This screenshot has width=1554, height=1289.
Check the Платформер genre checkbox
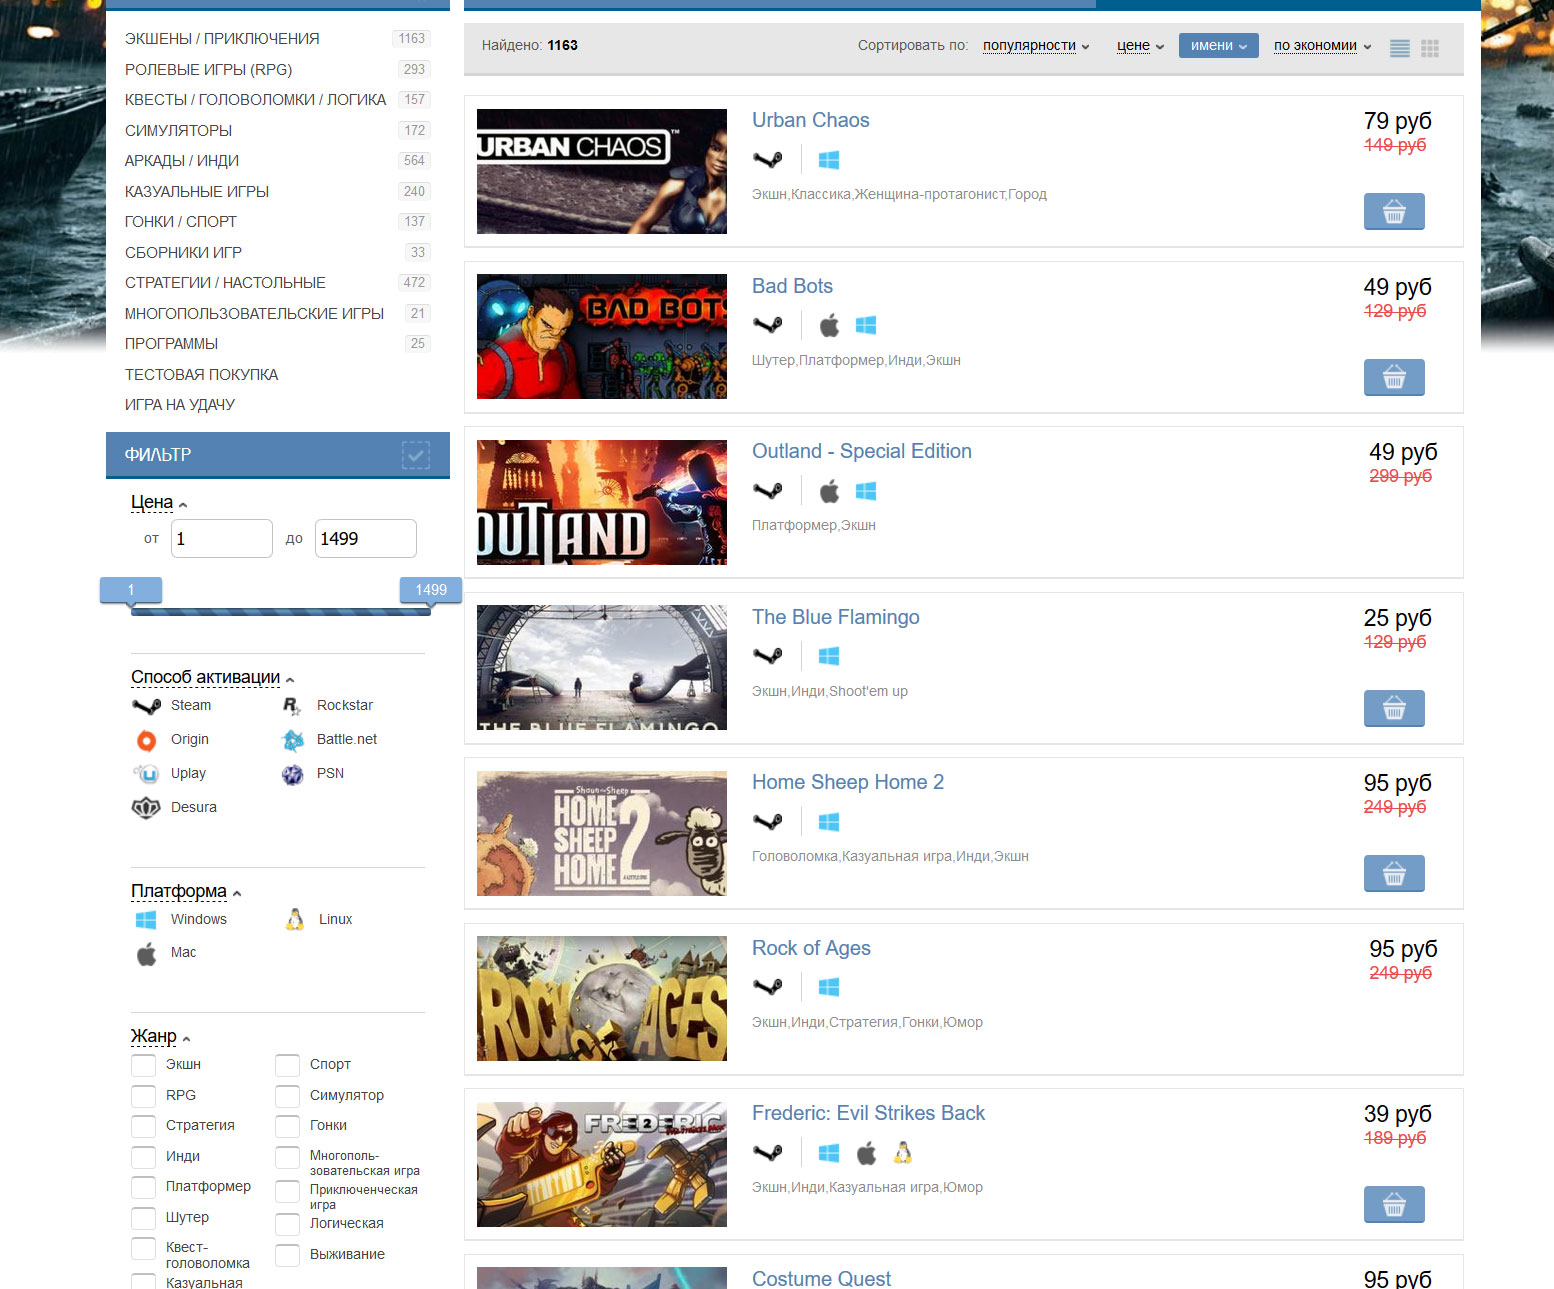[x=144, y=1187]
